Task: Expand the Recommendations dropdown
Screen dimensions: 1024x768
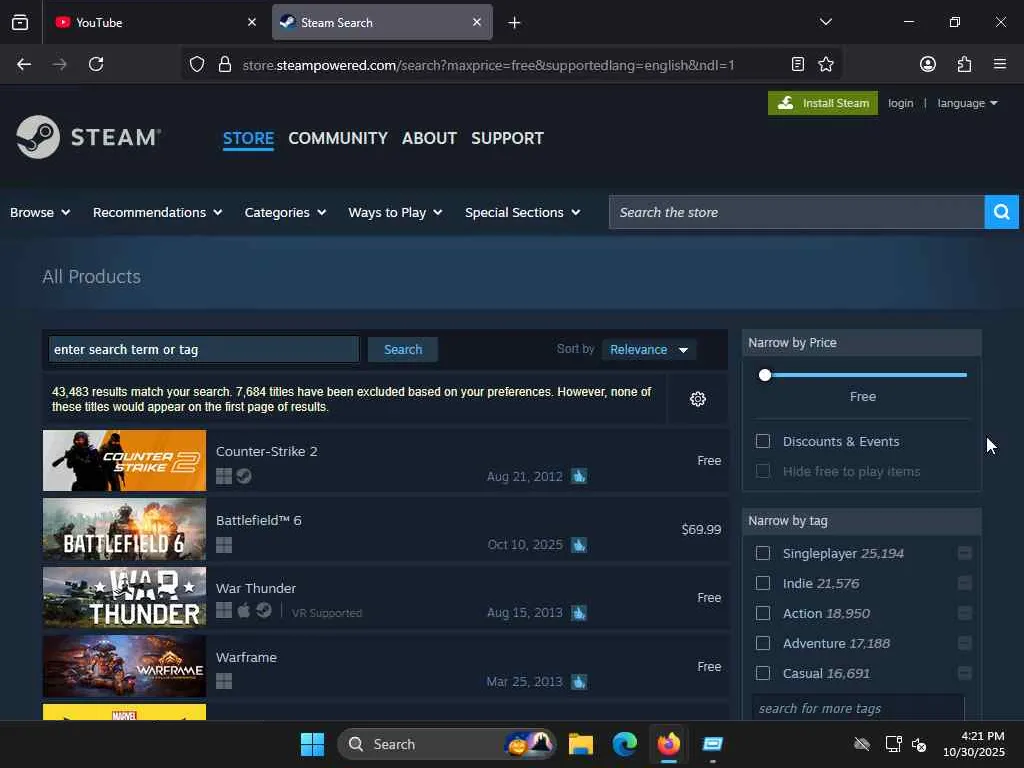Action: [157, 212]
